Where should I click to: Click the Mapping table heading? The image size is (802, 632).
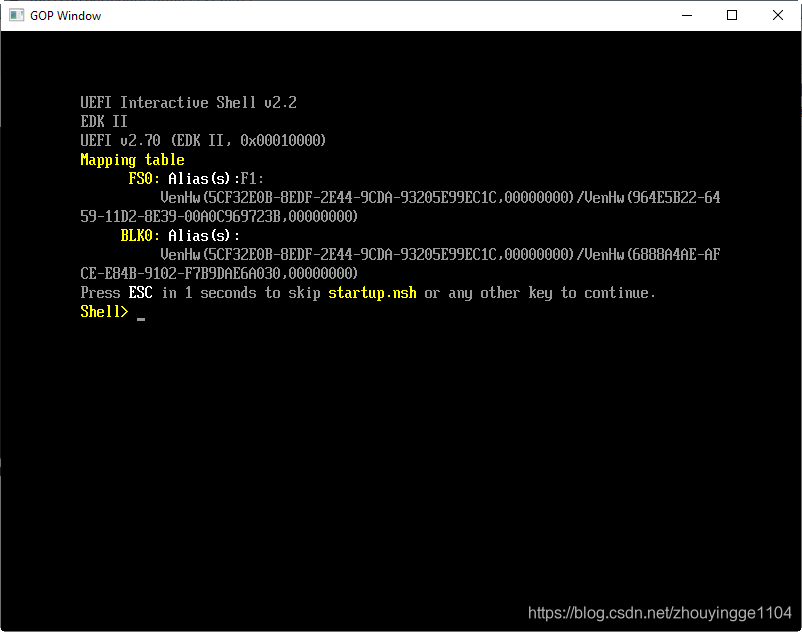pos(131,159)
